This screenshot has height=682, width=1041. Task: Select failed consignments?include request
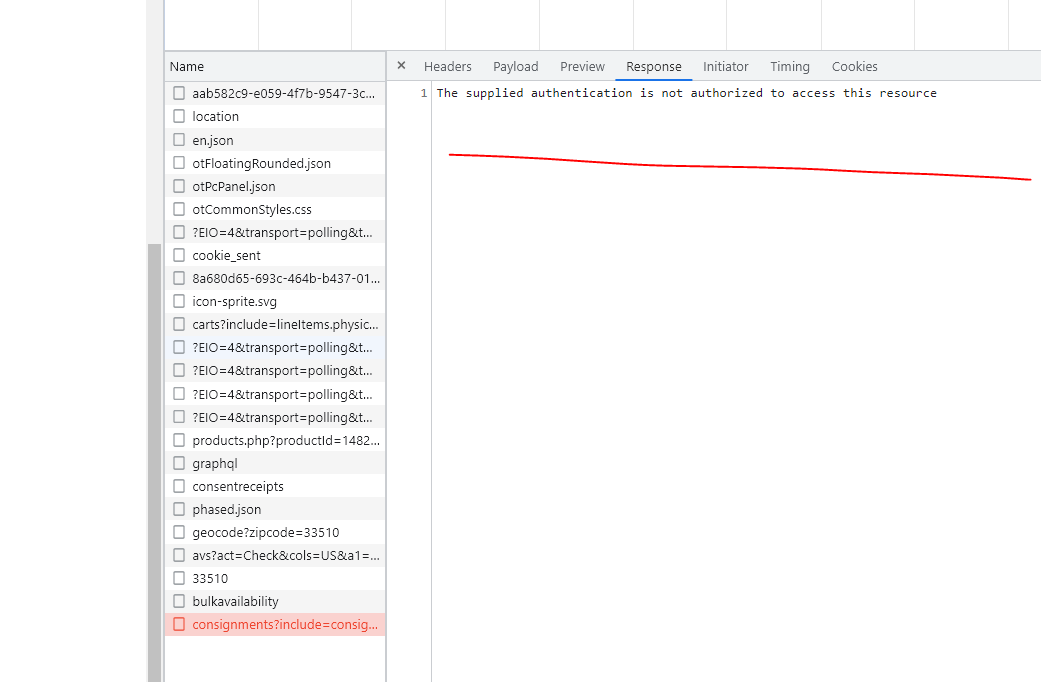tap(275, 624)
